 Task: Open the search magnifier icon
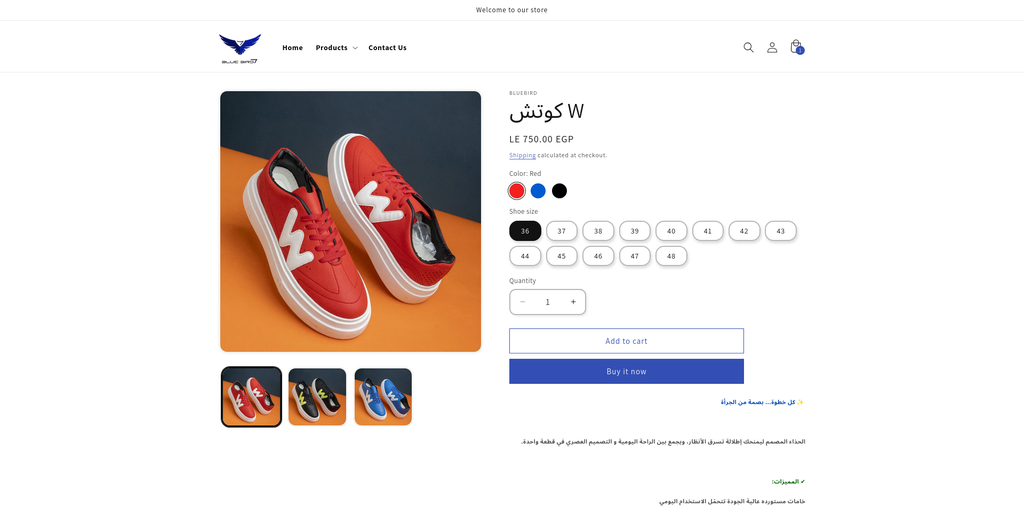coord(748,47)
